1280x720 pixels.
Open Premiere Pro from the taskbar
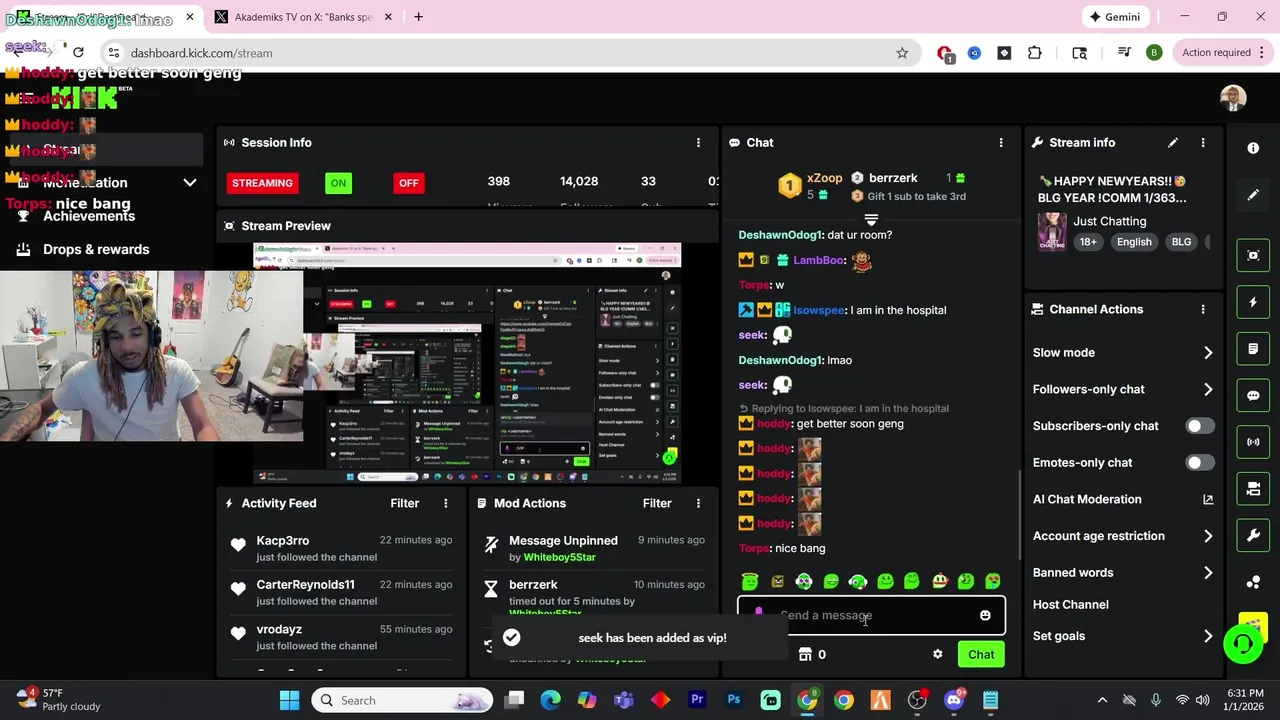coord(697,701)
